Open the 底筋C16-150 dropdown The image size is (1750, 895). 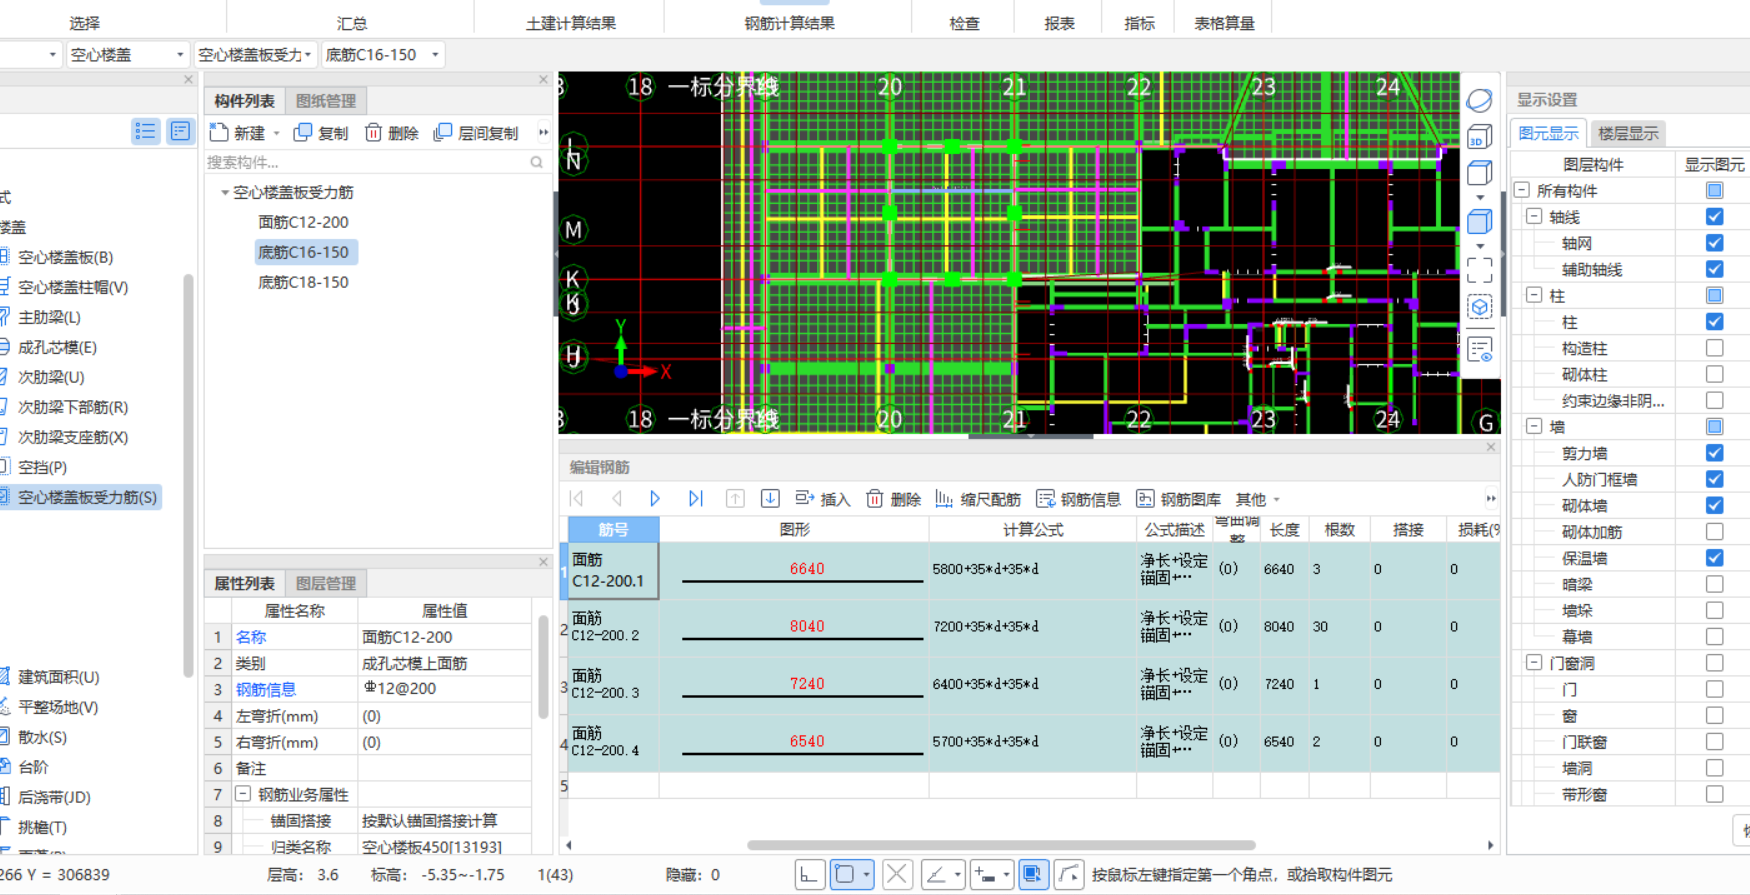pos(383,55)
